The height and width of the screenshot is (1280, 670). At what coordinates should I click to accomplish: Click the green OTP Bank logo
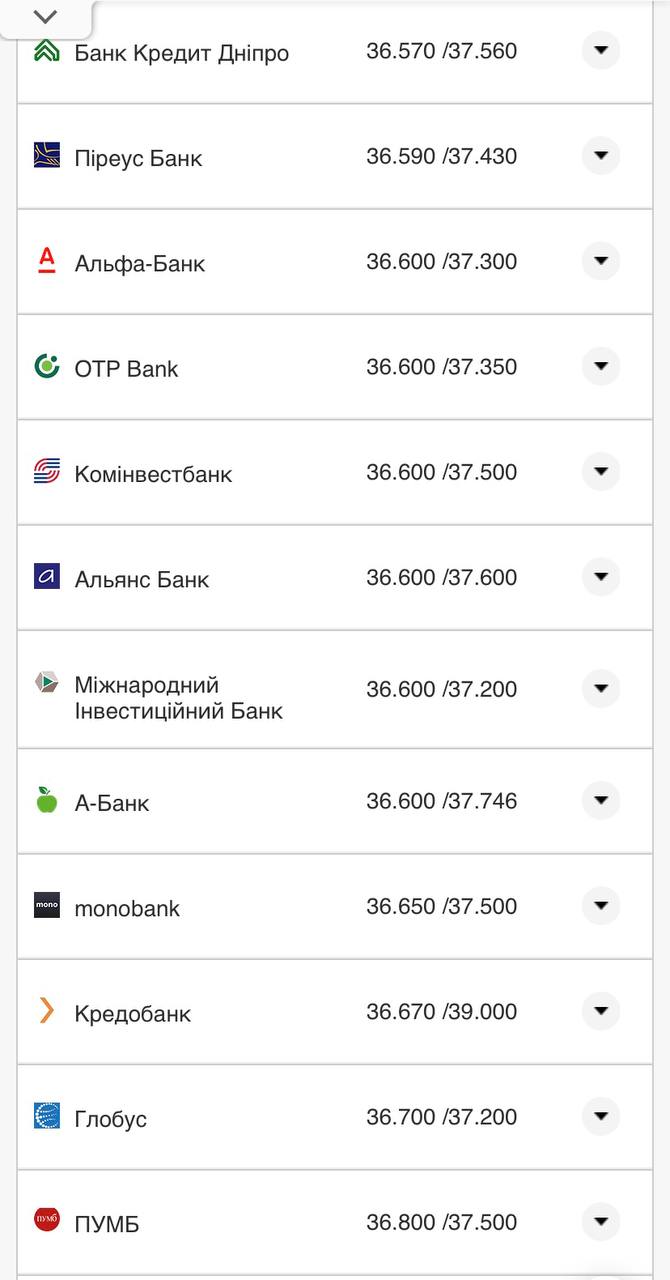click(47, 366)
